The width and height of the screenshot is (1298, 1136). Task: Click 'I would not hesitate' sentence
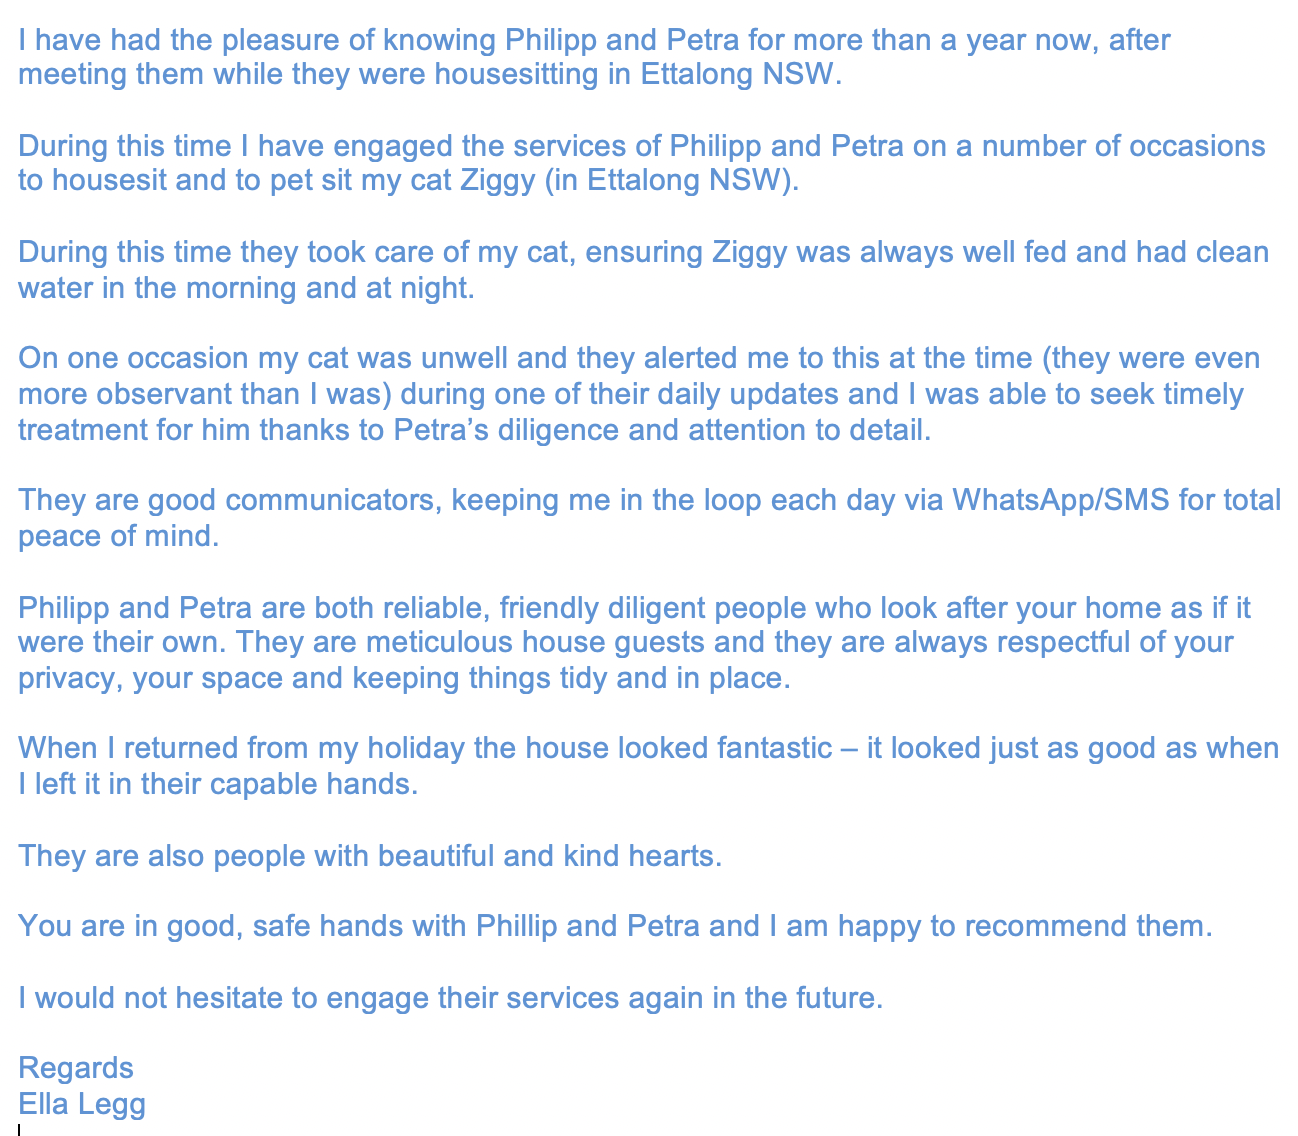450,999
